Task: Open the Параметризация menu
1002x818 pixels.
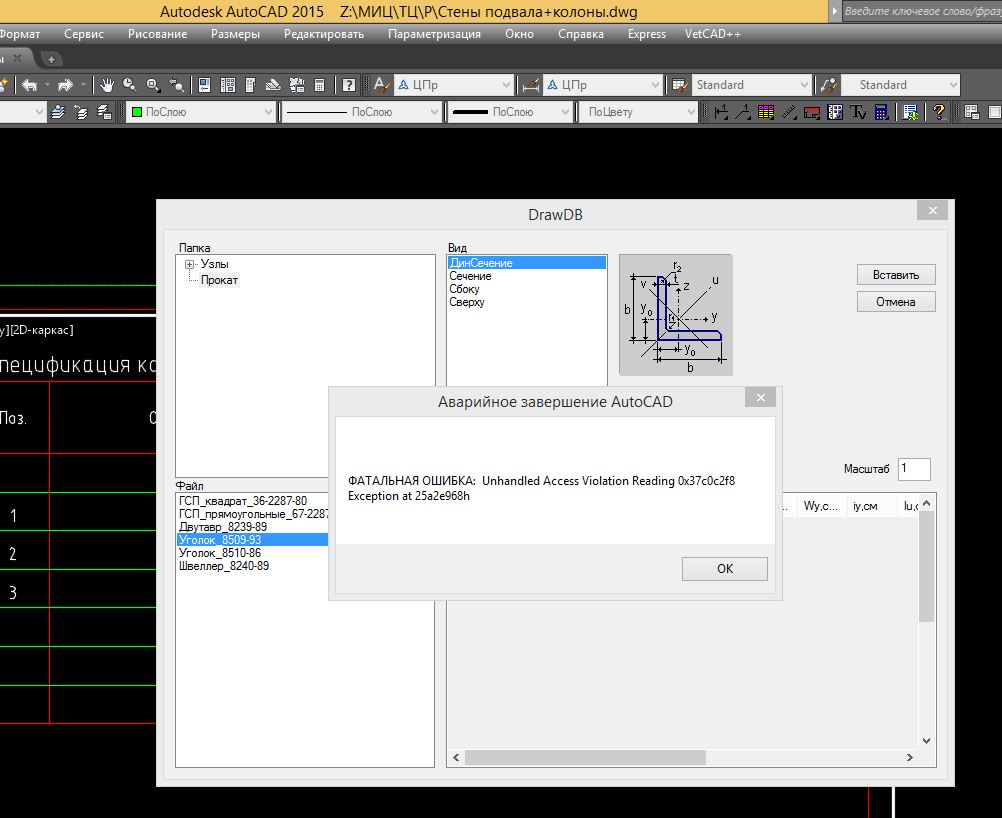Action: click(435, 34)
